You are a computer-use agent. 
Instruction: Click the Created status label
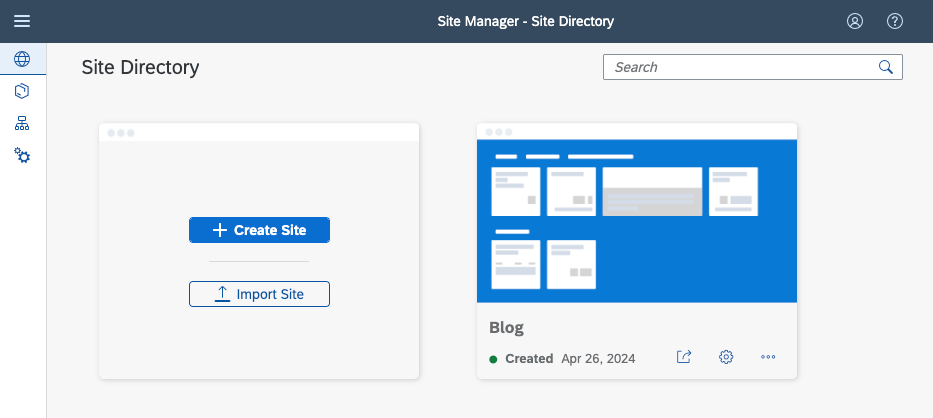pyautogui.click(x=529, y=359)
